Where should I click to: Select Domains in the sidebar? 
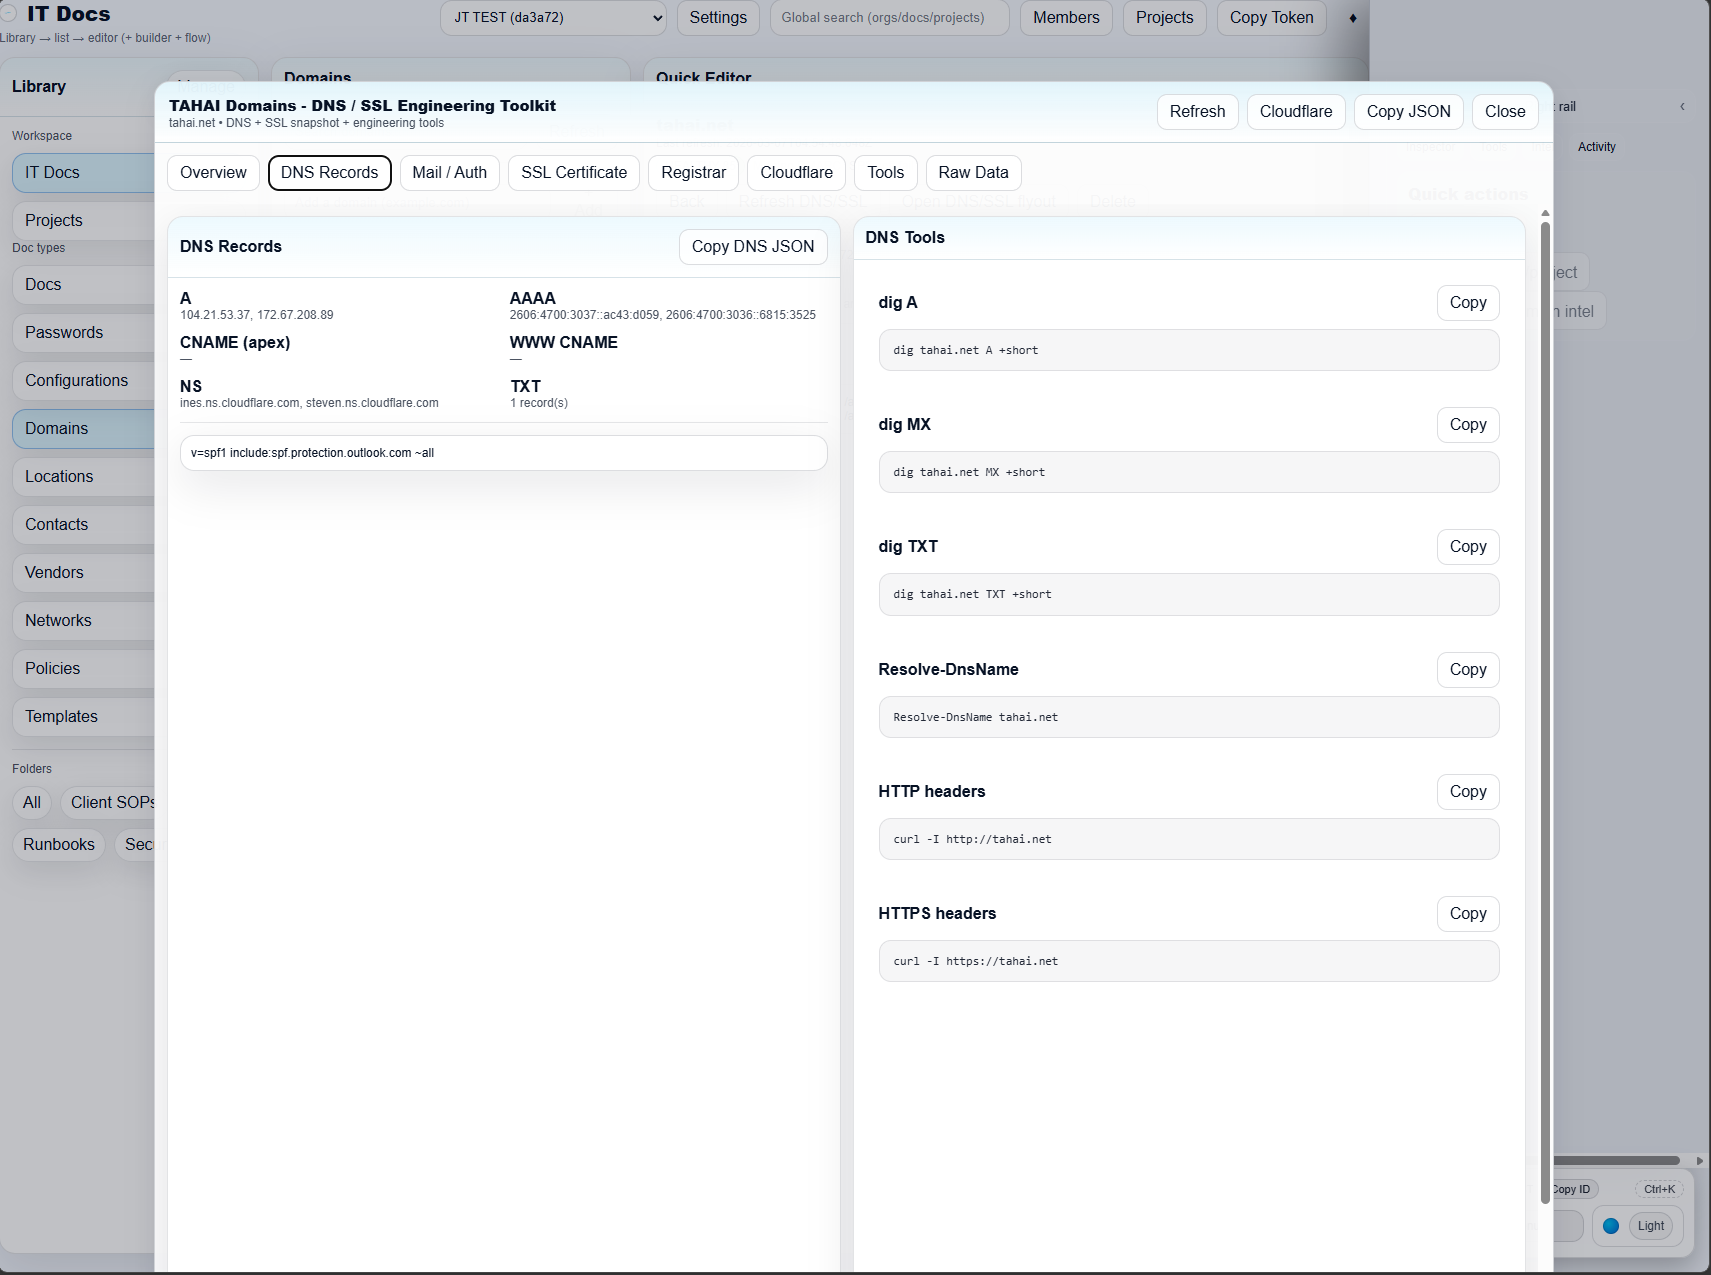click(x=55, y=428)
